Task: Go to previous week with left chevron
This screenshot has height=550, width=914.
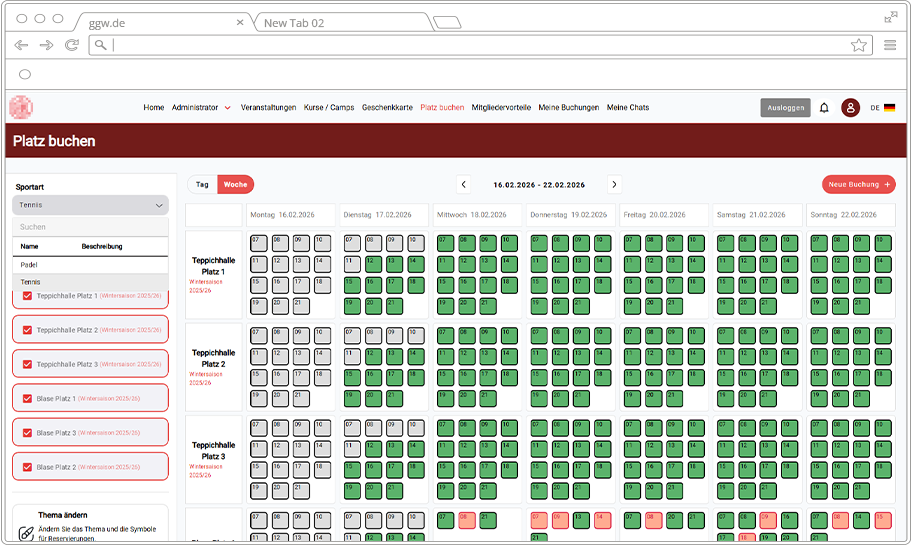Action: 463,185
